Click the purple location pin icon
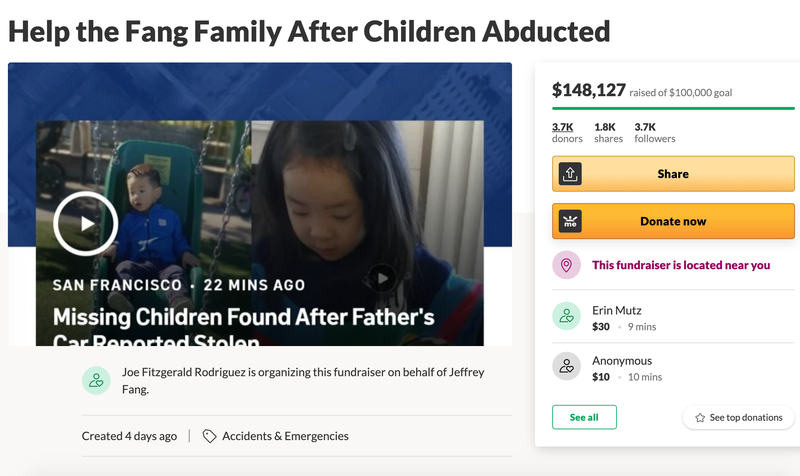800x476 pixels. pyautogui.click(x=567, y=265)
